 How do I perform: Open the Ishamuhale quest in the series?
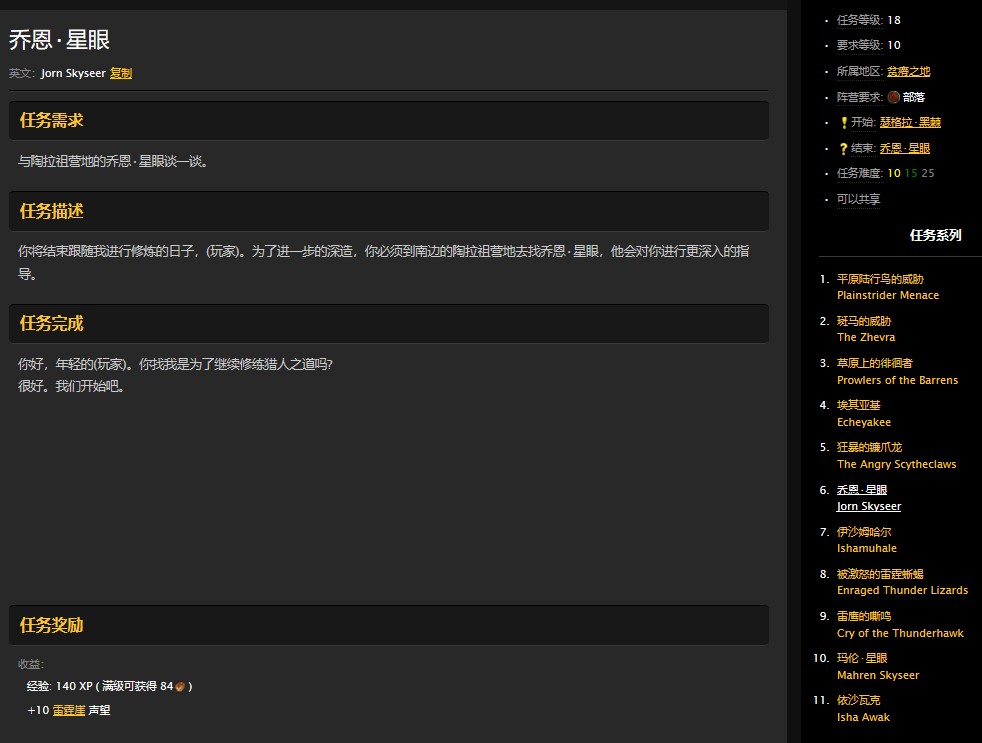pos(866,548)
